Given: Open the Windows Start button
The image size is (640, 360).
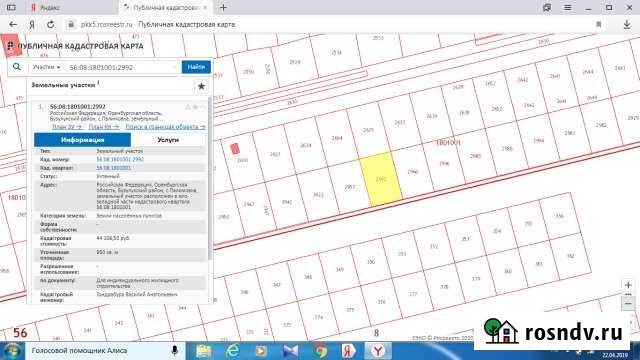Looking at the screenshot, I should pos(13,351).
